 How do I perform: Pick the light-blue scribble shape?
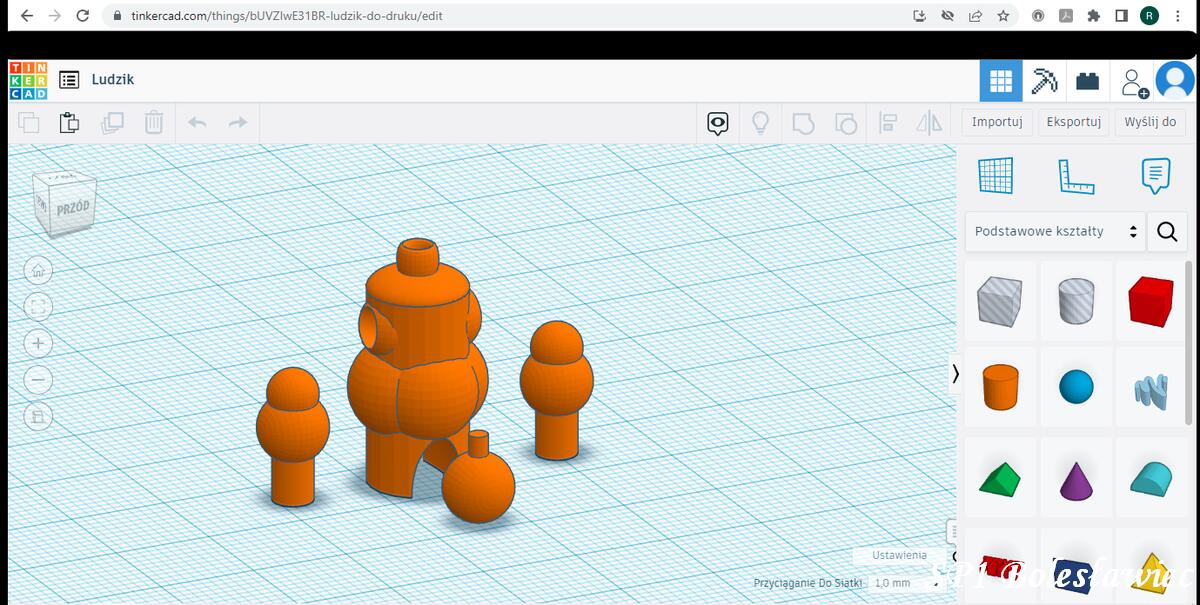click(x=1151, y=389)
